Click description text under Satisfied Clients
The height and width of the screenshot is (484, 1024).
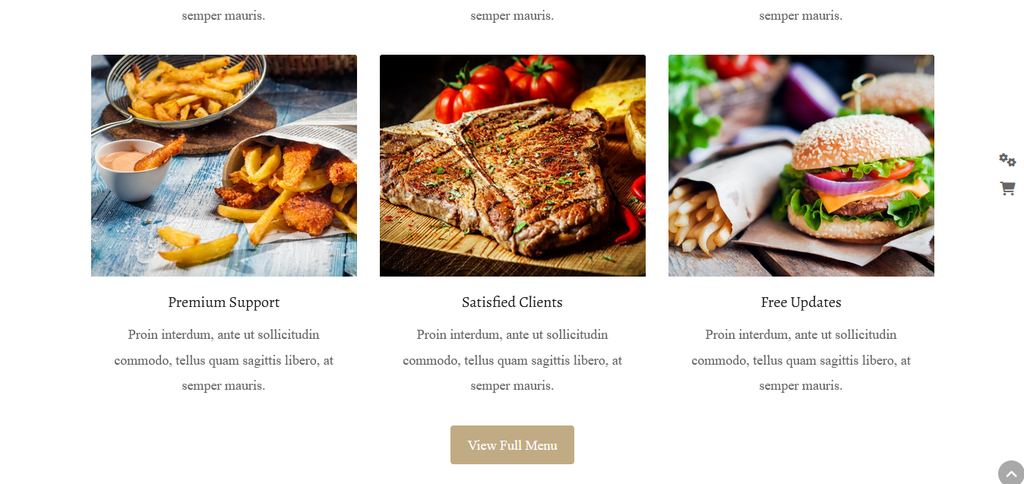coord(512,360)
